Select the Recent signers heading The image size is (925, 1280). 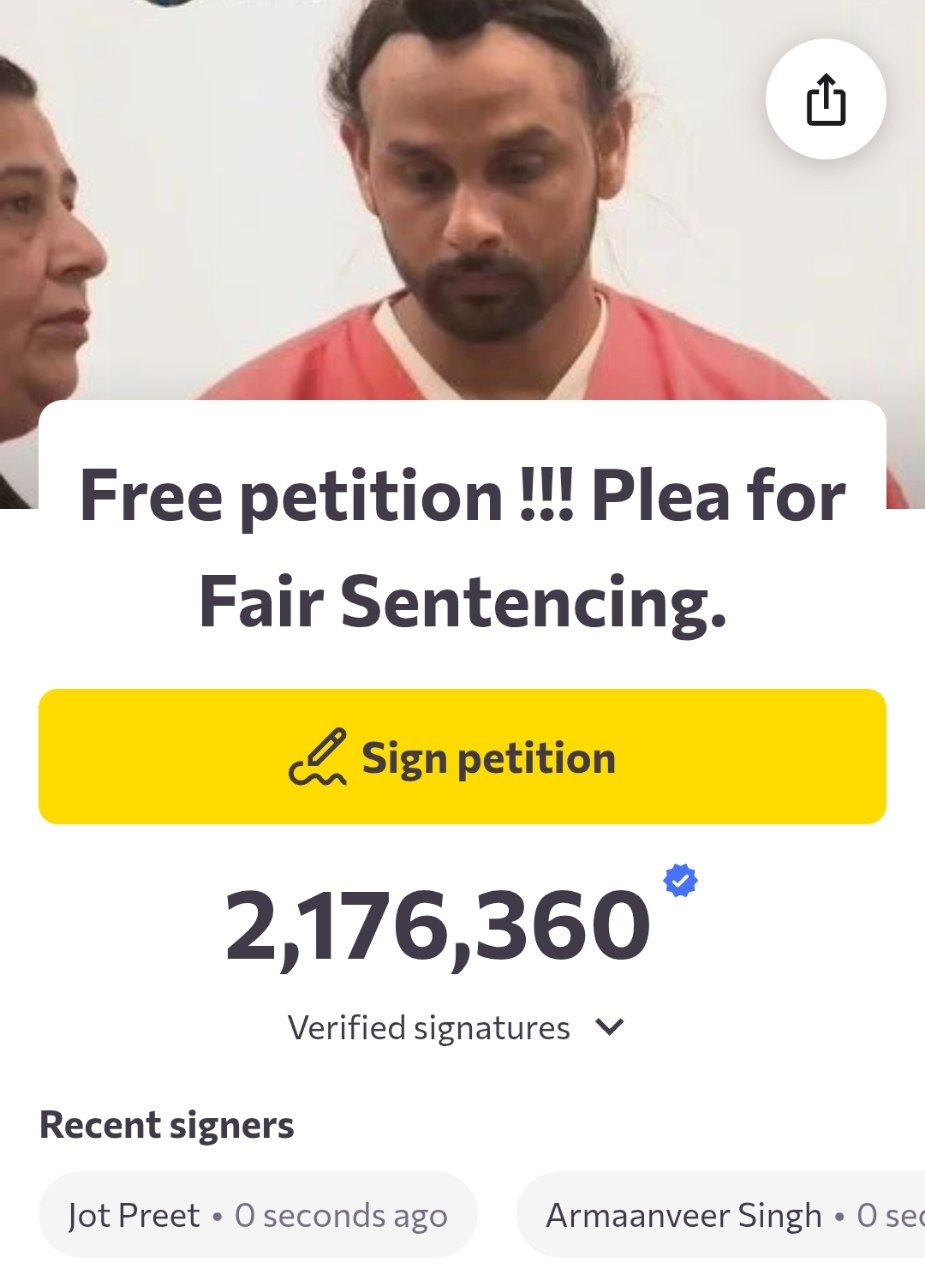[x=167, y=1125]
